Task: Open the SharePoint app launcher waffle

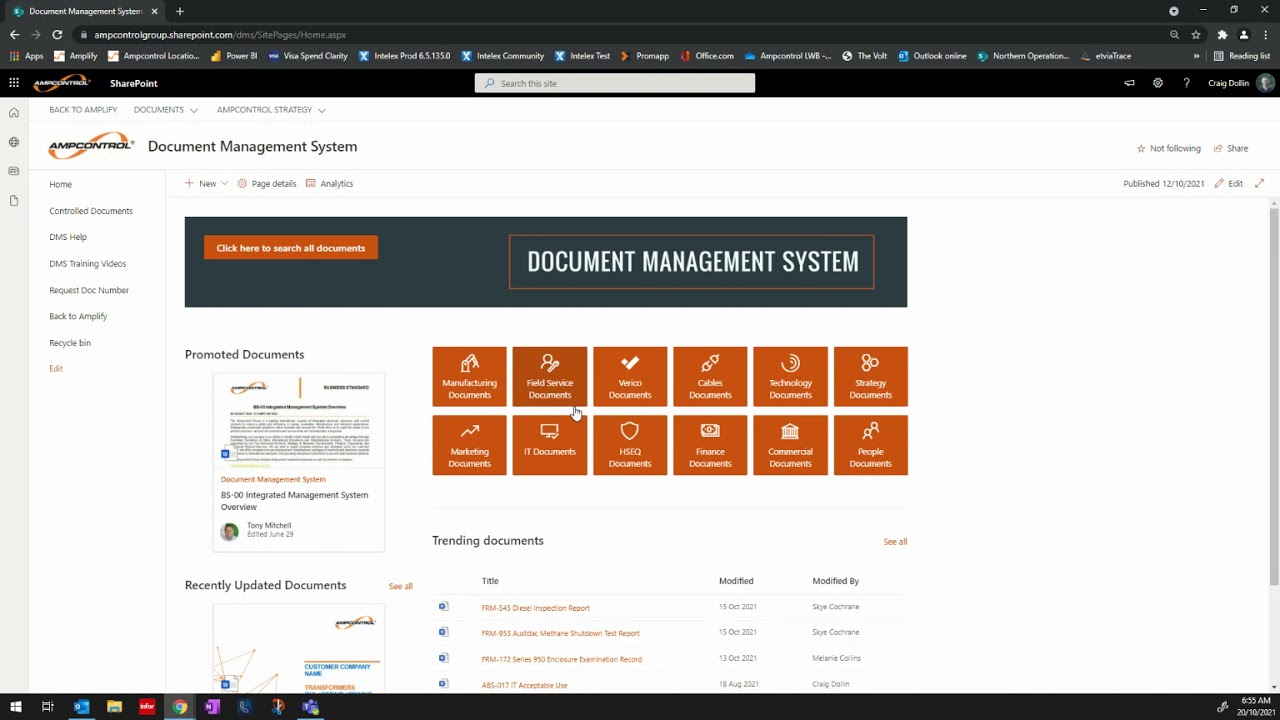Action: [x=14, y=83]
